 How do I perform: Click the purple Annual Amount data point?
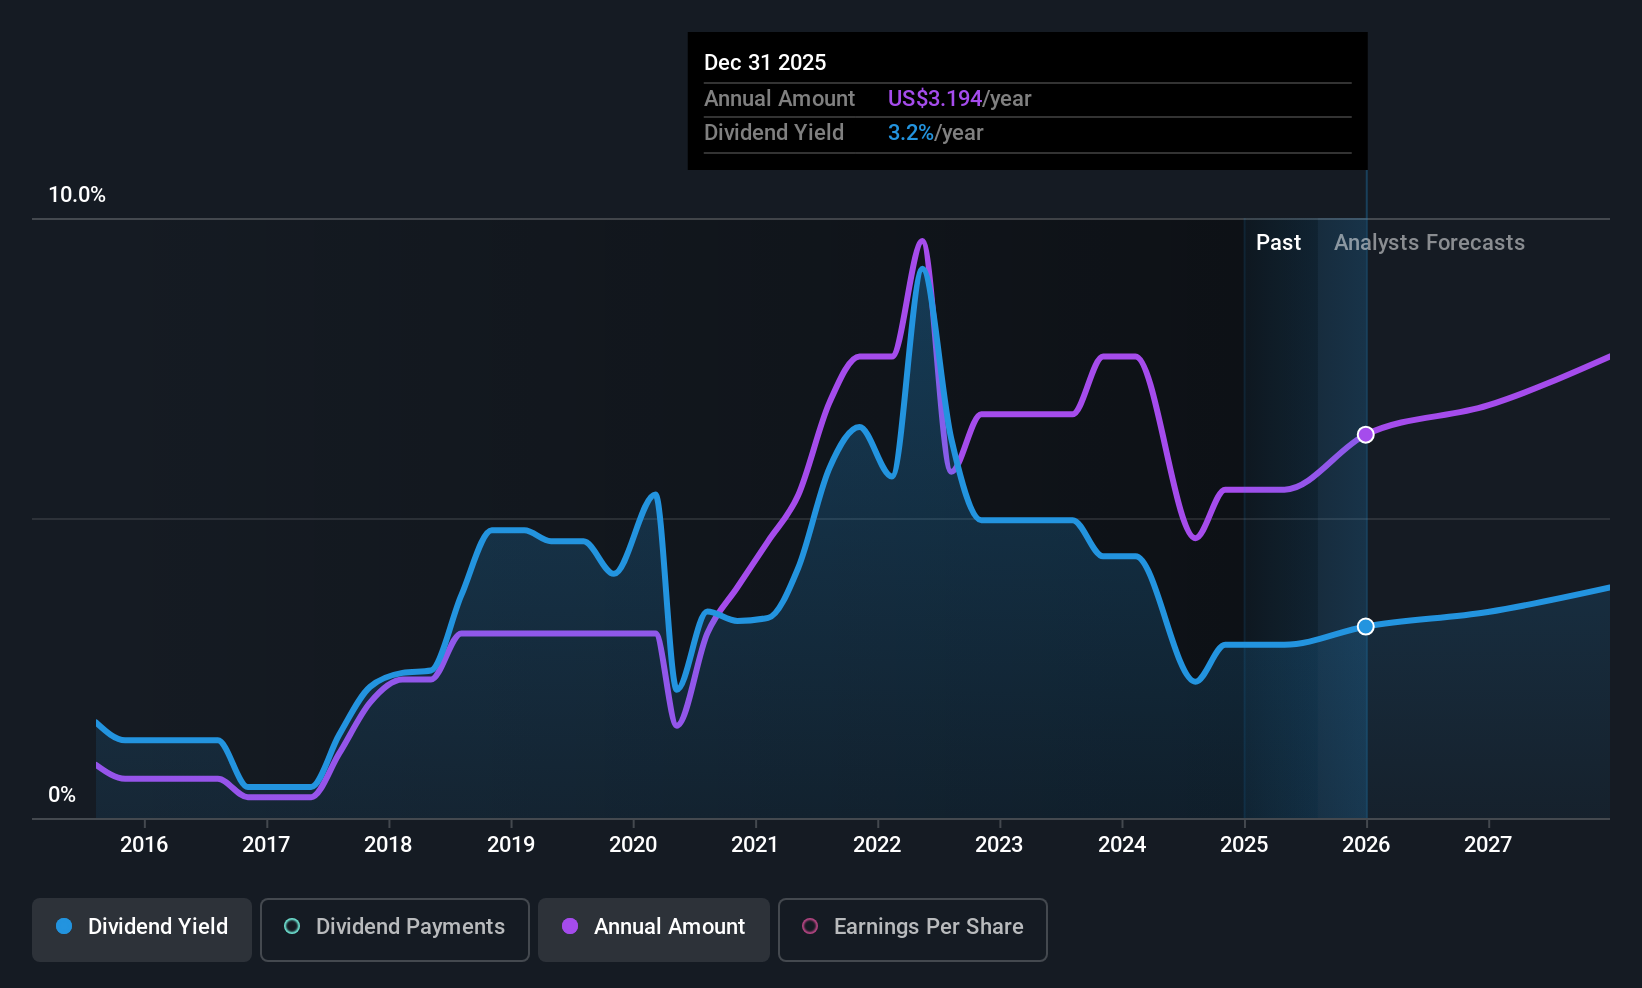(1366, 435)
